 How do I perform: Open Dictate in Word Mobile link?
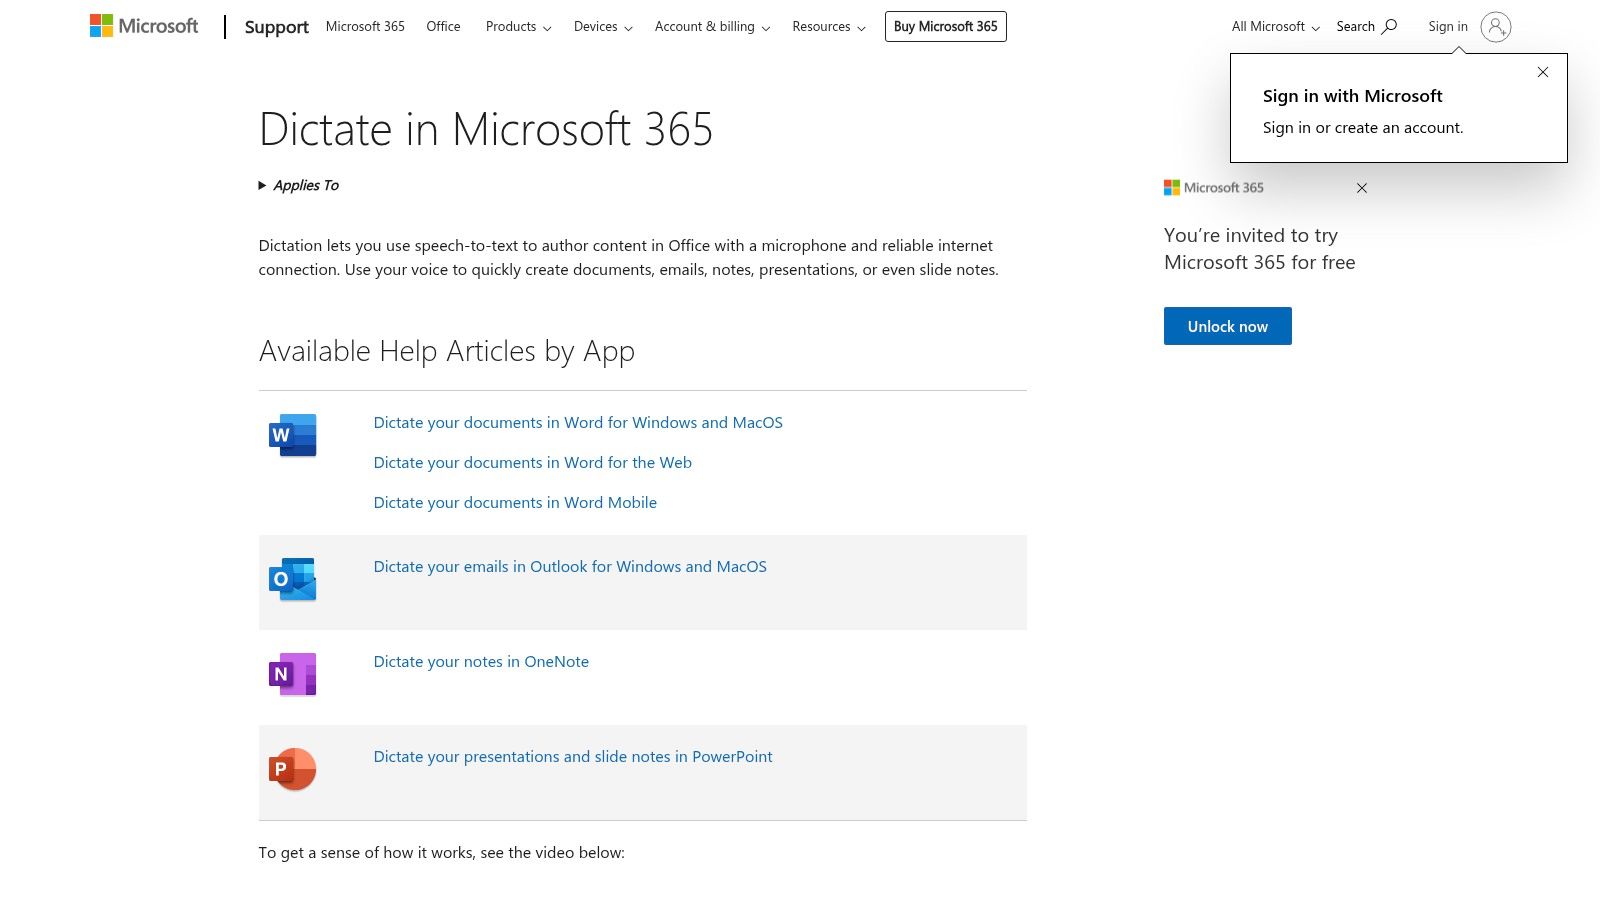coord(515,503)
